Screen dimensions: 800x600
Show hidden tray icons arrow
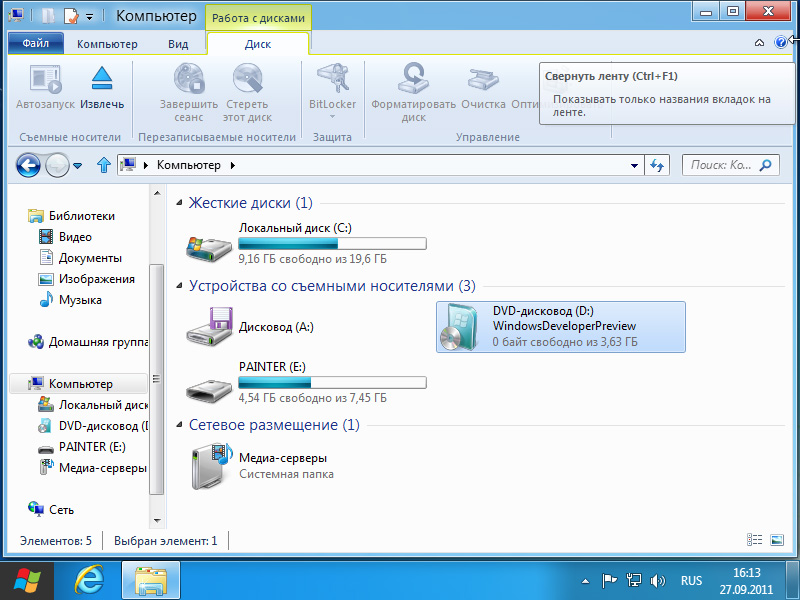click(x=585, y=581)
